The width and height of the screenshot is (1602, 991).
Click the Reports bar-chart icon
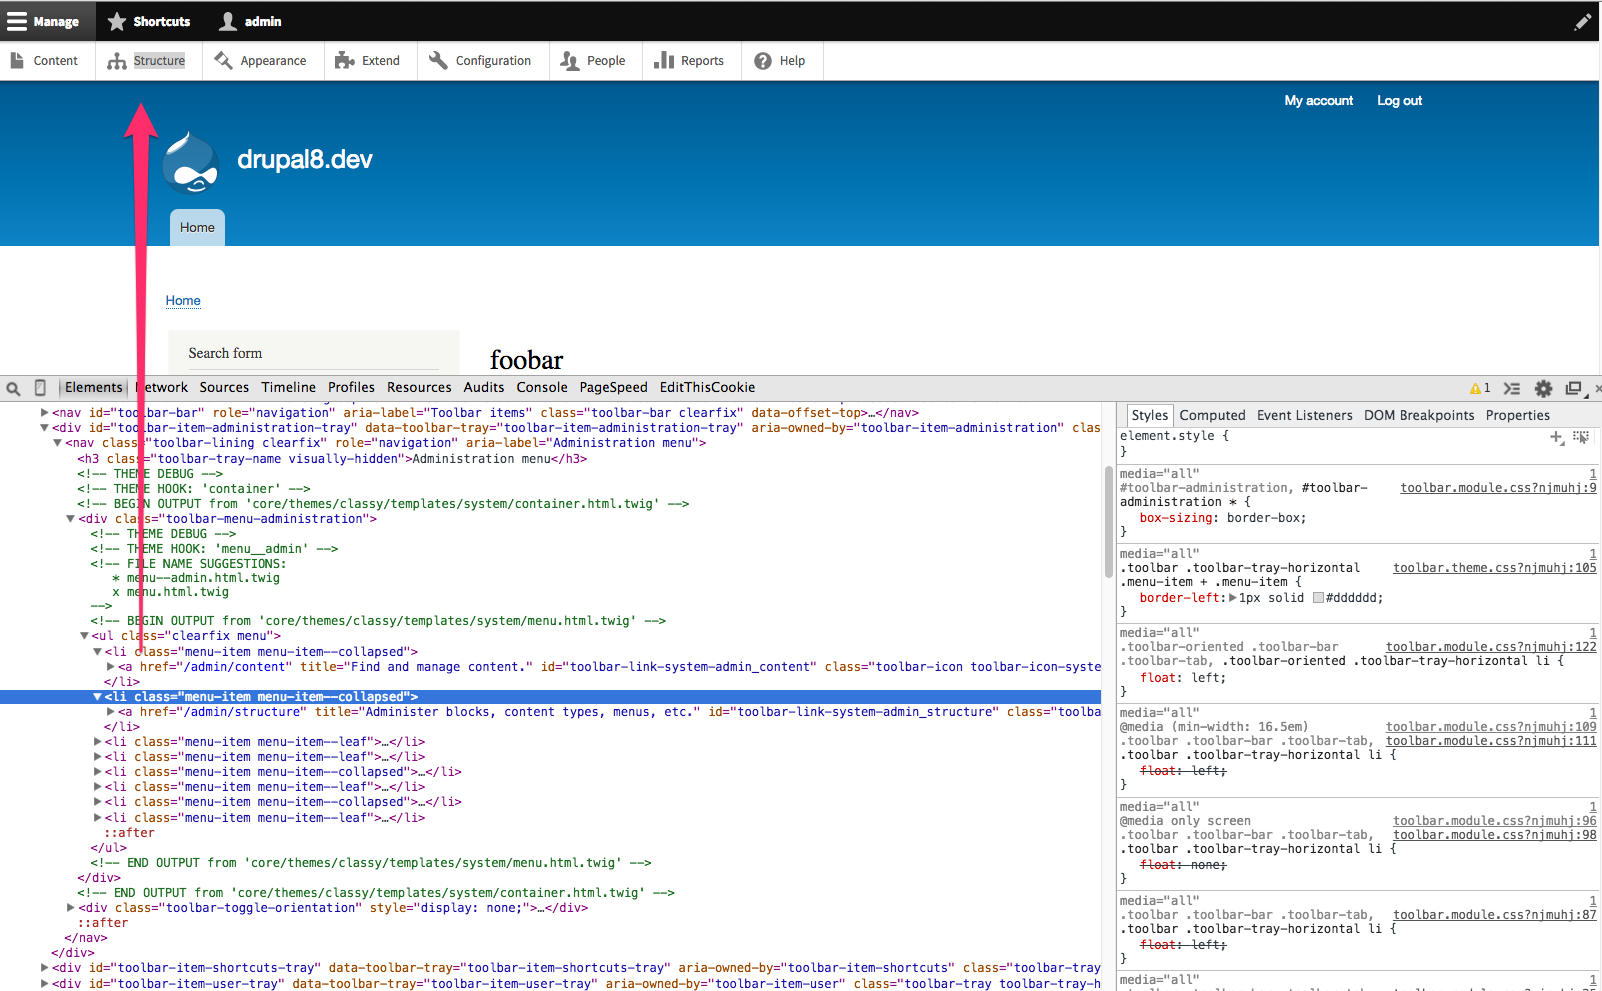coord(666,60)
